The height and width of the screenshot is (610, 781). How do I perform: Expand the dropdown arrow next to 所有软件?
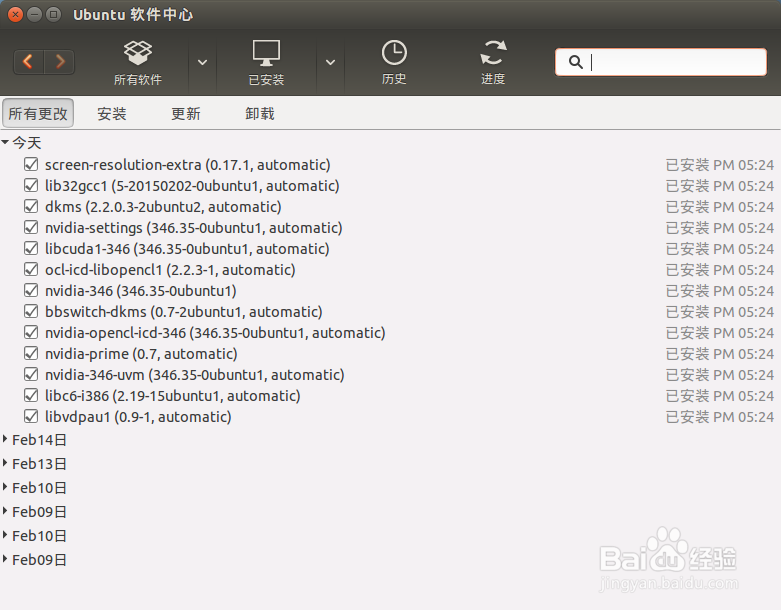pyautogui.click(x=202, y=62)
